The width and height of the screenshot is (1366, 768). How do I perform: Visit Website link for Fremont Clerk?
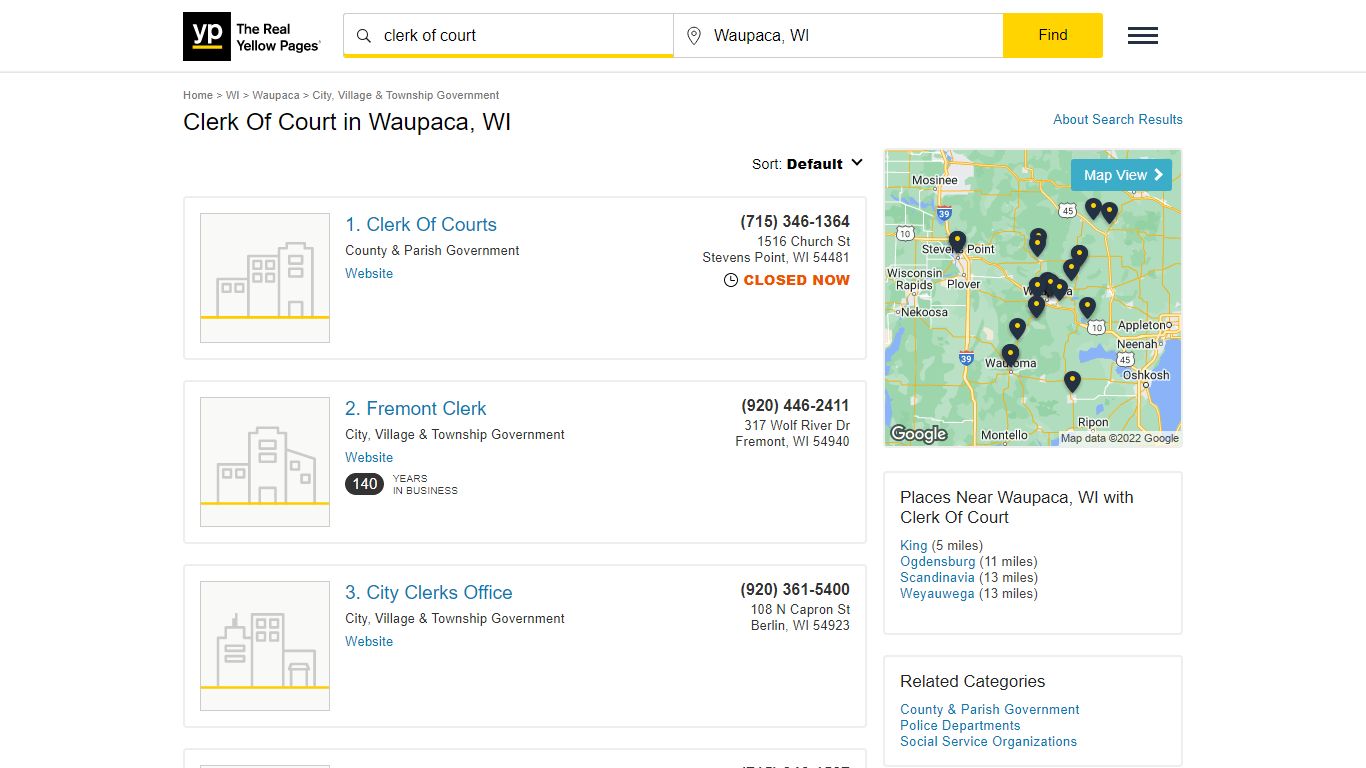click(x=369, y=457)
